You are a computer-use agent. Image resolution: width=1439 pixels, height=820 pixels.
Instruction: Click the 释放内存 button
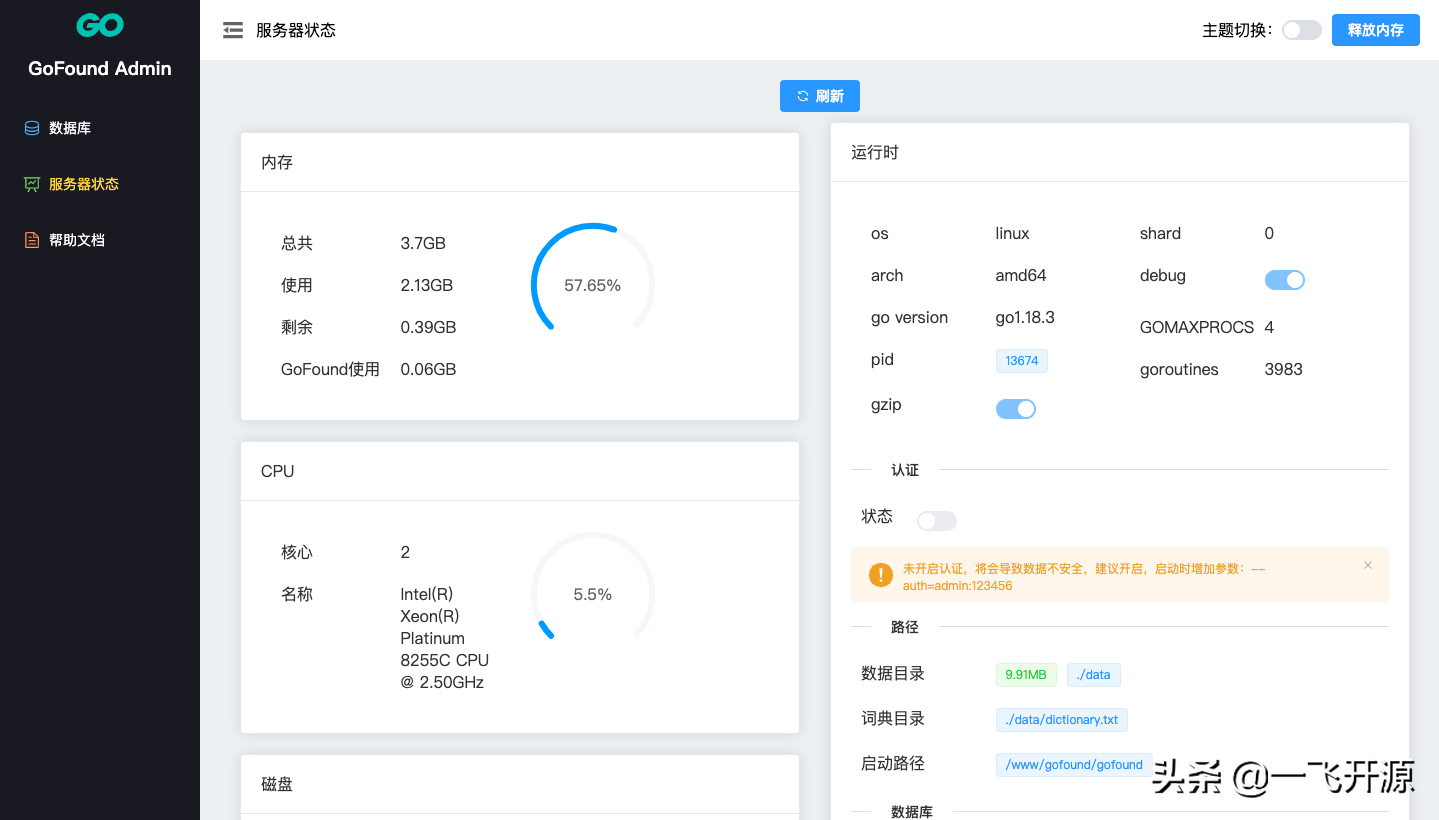click(1376, 30)
